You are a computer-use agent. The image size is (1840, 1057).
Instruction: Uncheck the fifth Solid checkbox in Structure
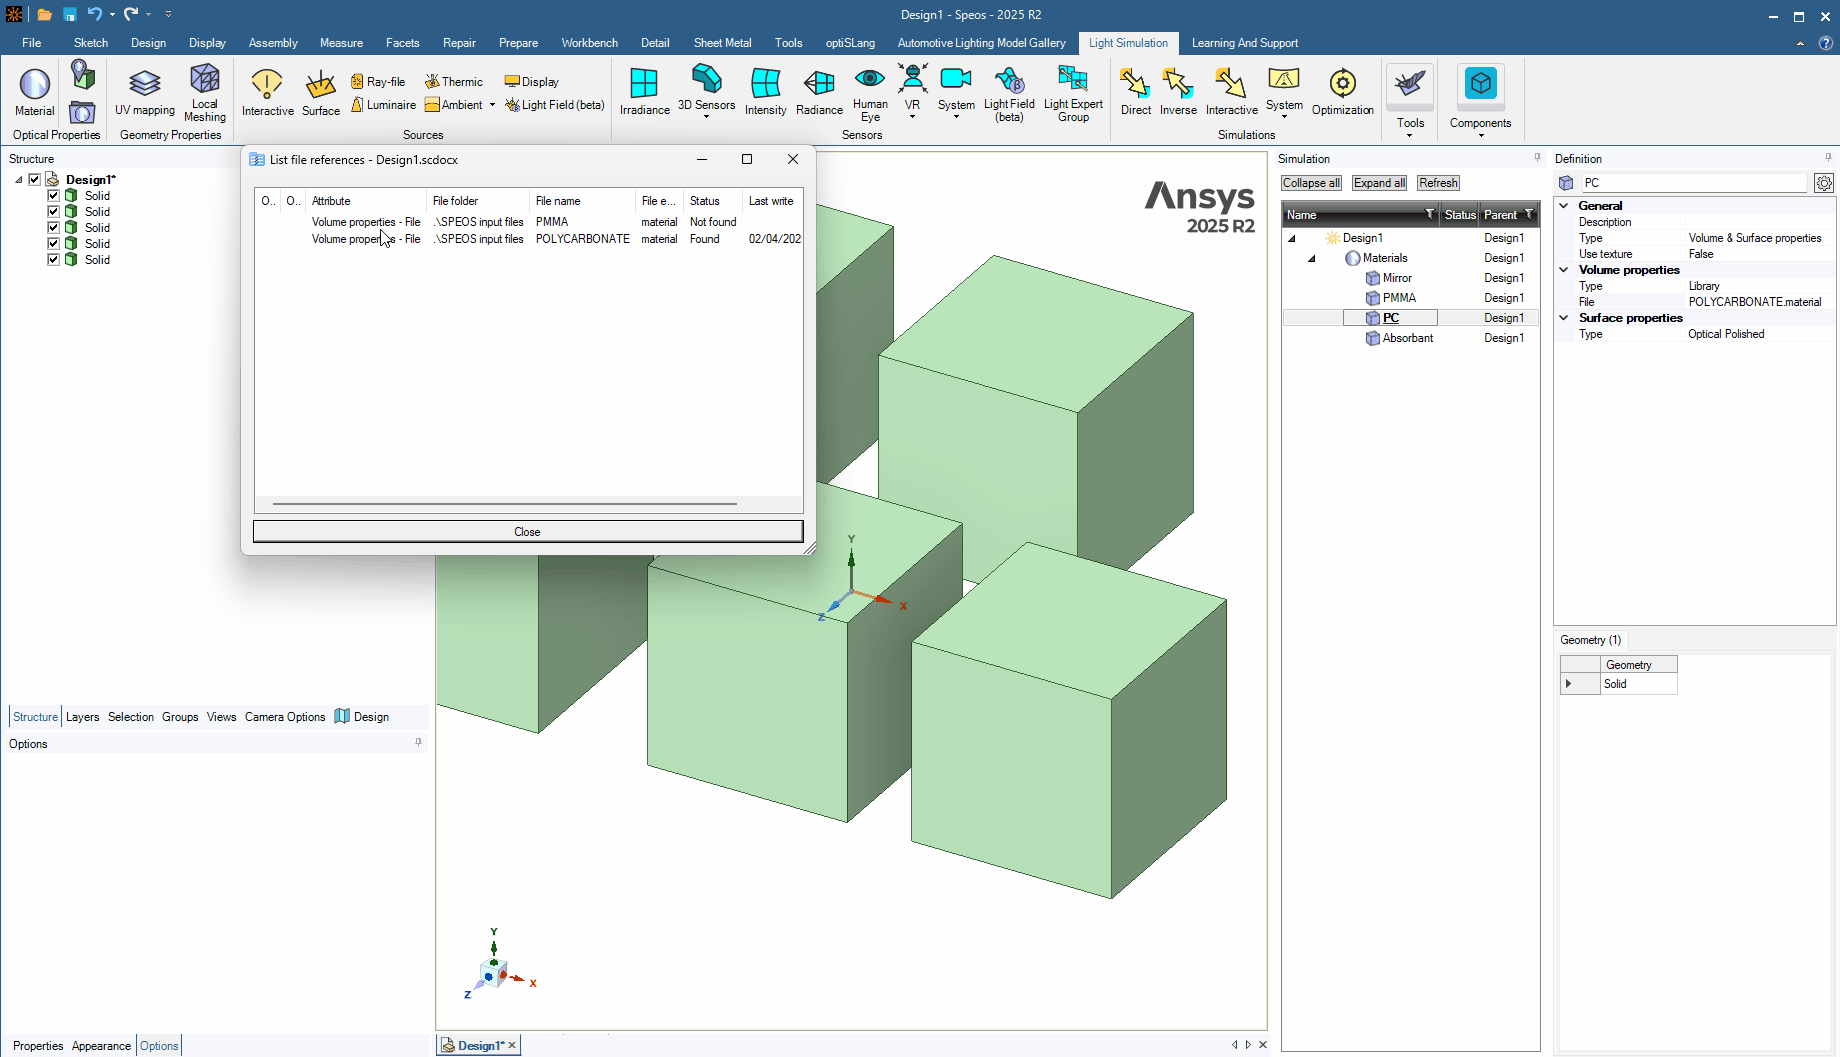pos(54,260)
